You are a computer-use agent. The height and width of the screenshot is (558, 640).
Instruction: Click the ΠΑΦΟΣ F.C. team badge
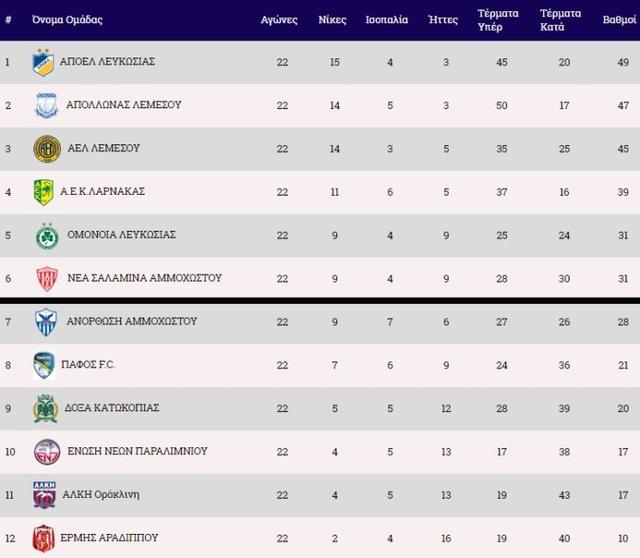[x=44, y=365]
